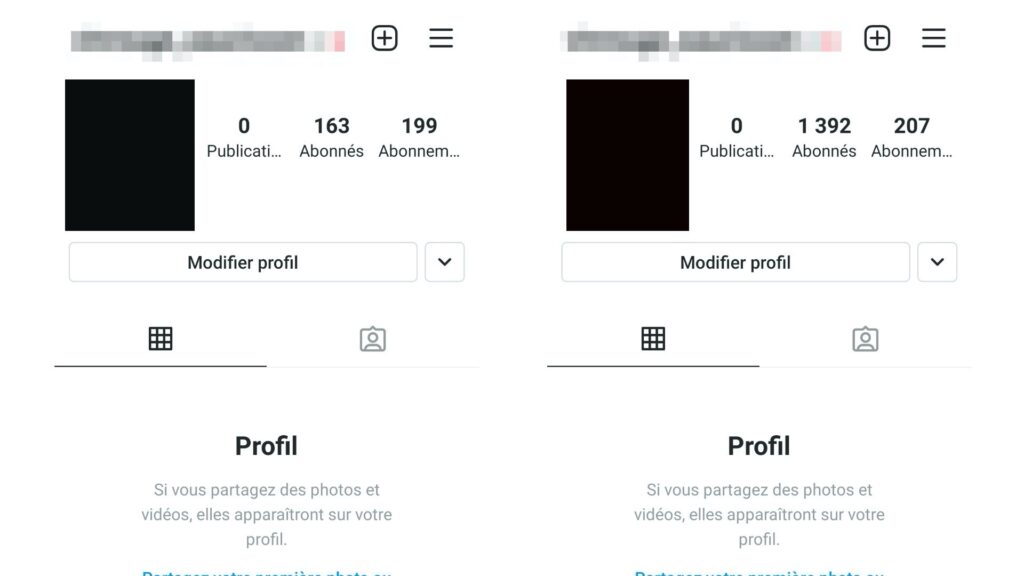The height and width of the screenshot is (576, 1024).
Task: Select grid posts tab on left profile
Action: tap(161, 339)
